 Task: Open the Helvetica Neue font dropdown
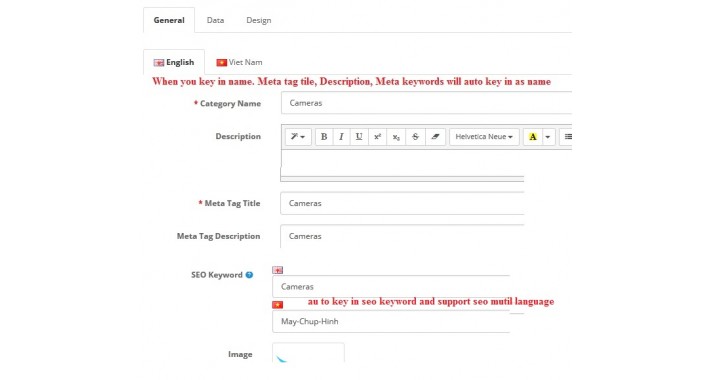pos(484,136)
